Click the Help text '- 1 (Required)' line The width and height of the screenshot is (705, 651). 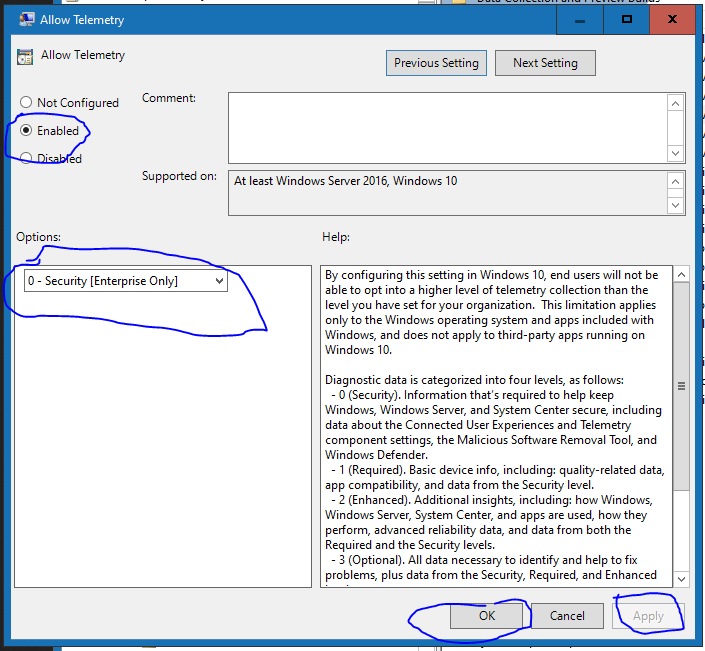[498, 470]
